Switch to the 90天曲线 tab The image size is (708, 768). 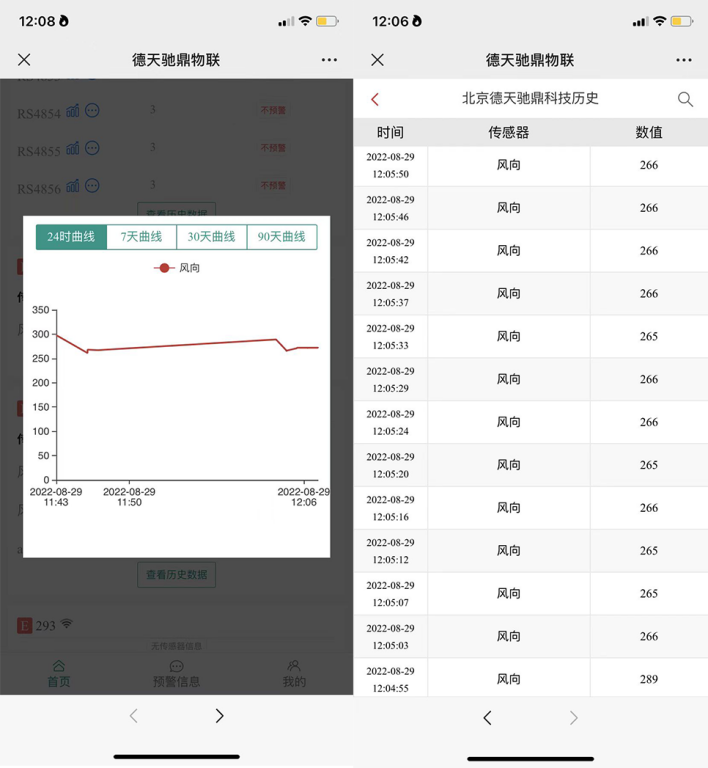point(282,237)
